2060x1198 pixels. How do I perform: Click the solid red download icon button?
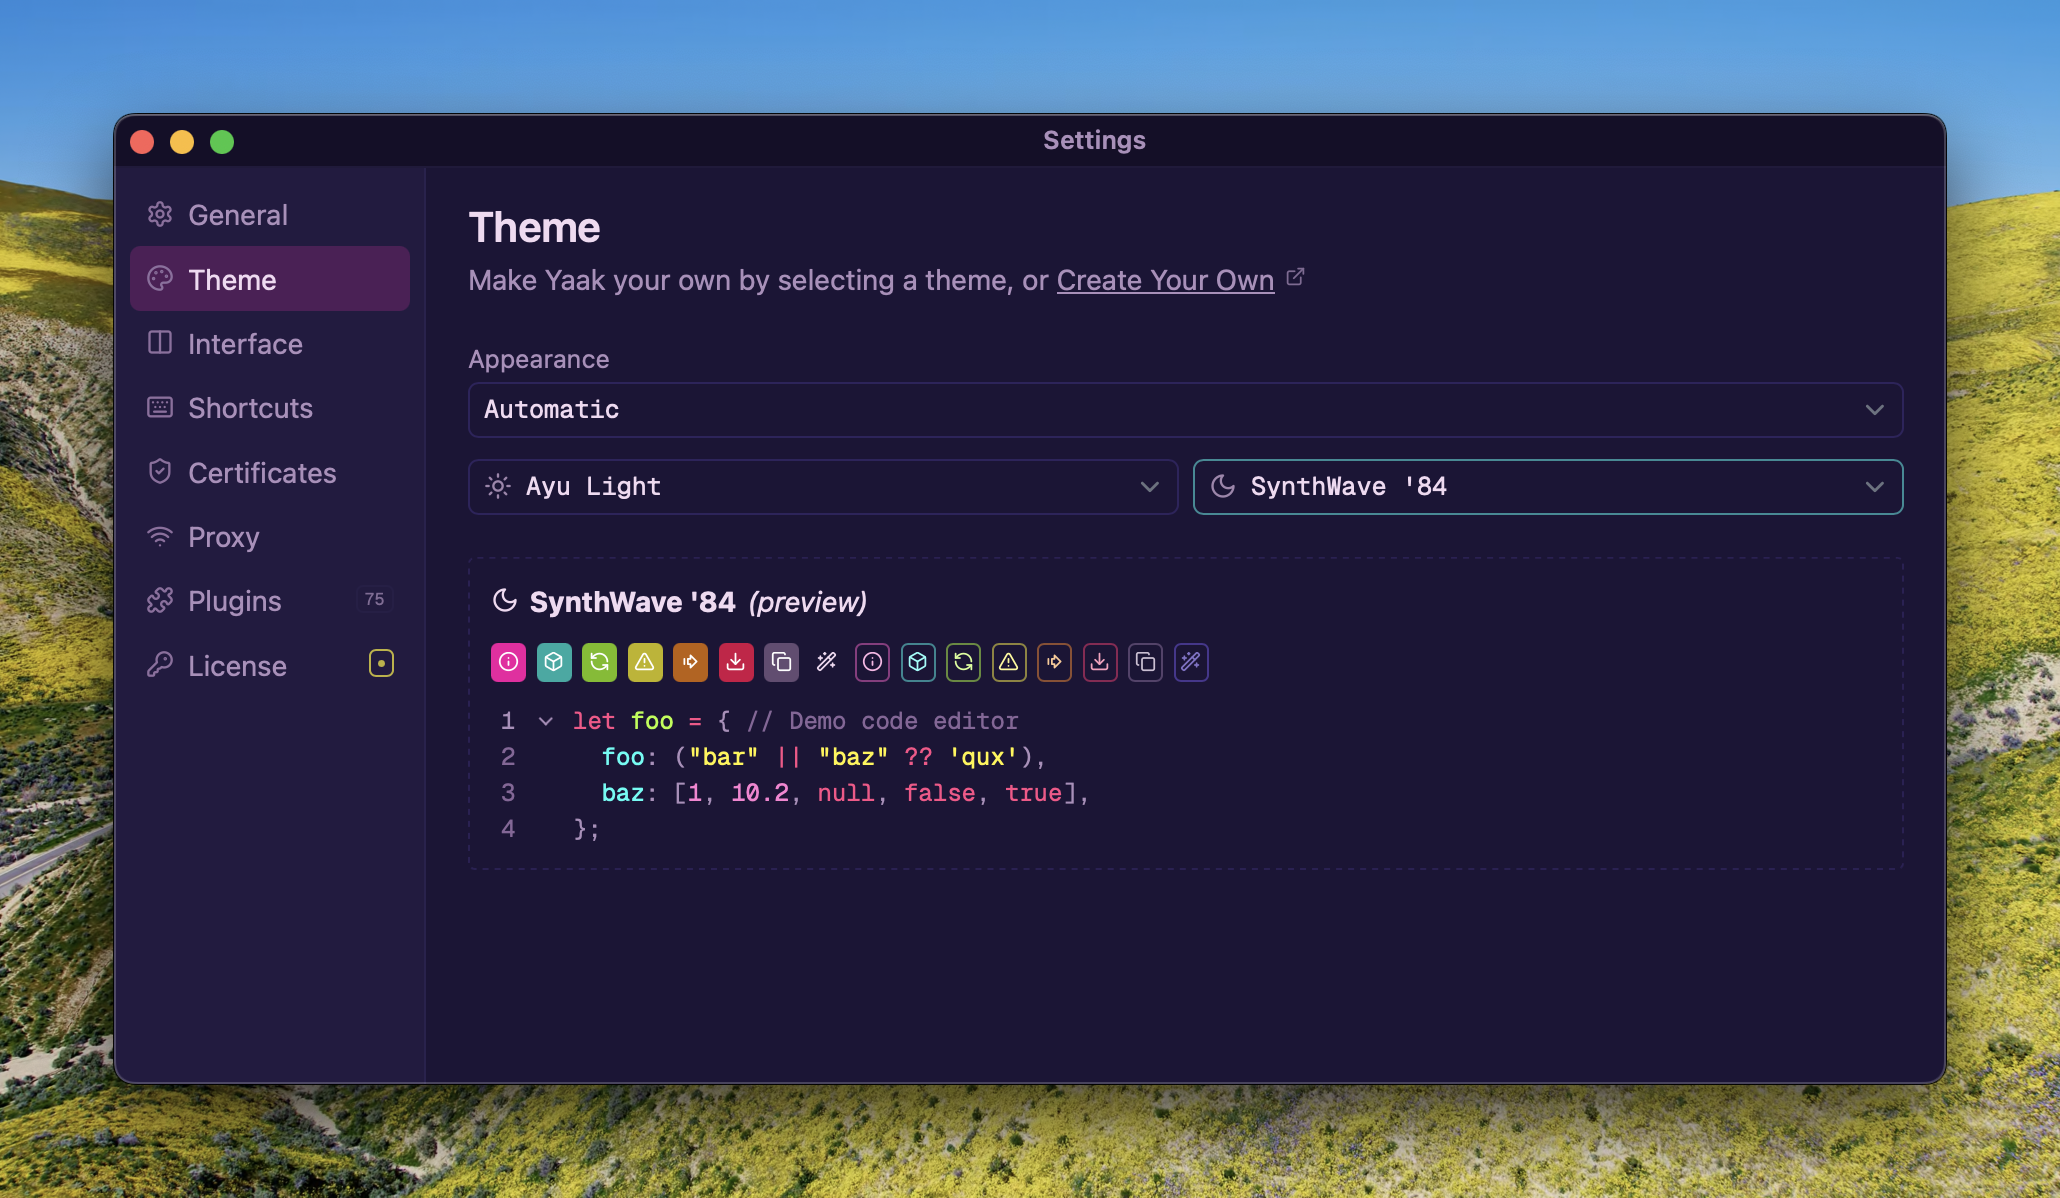click(x=736, y=662)
